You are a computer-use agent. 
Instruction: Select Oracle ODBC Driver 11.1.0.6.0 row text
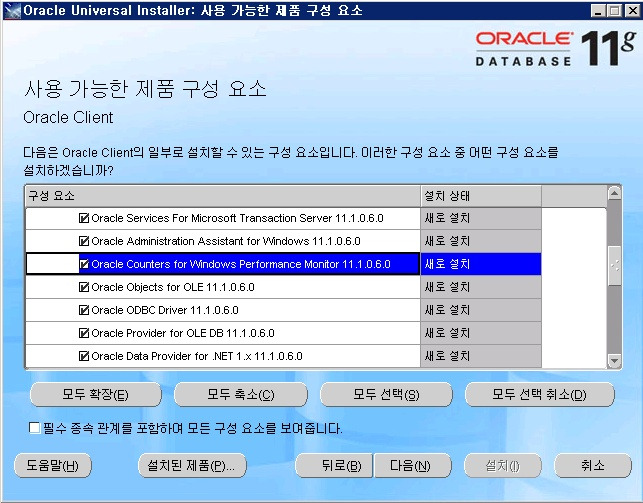click(x=164, y=310)
